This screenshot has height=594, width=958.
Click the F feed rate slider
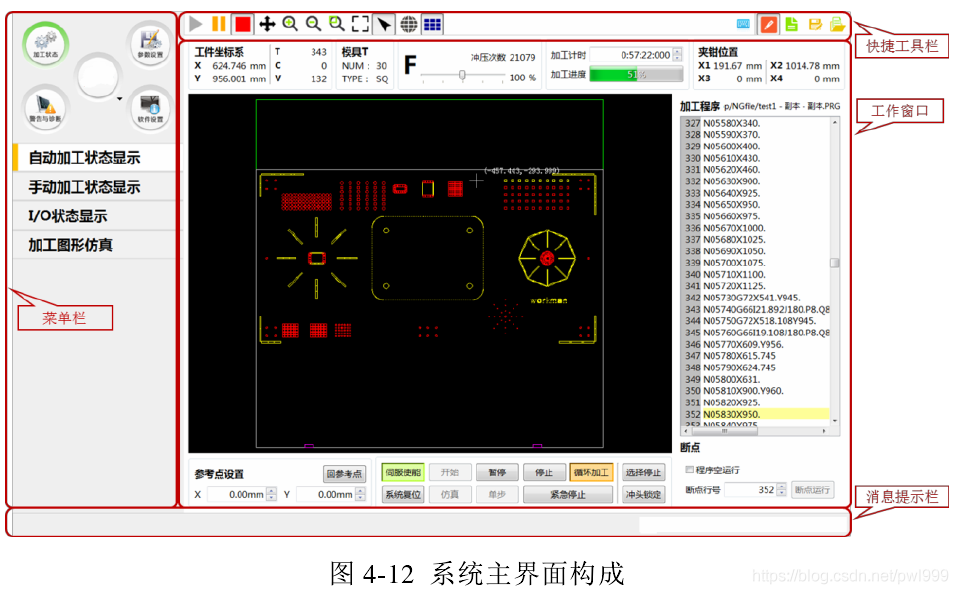point(464,74)
